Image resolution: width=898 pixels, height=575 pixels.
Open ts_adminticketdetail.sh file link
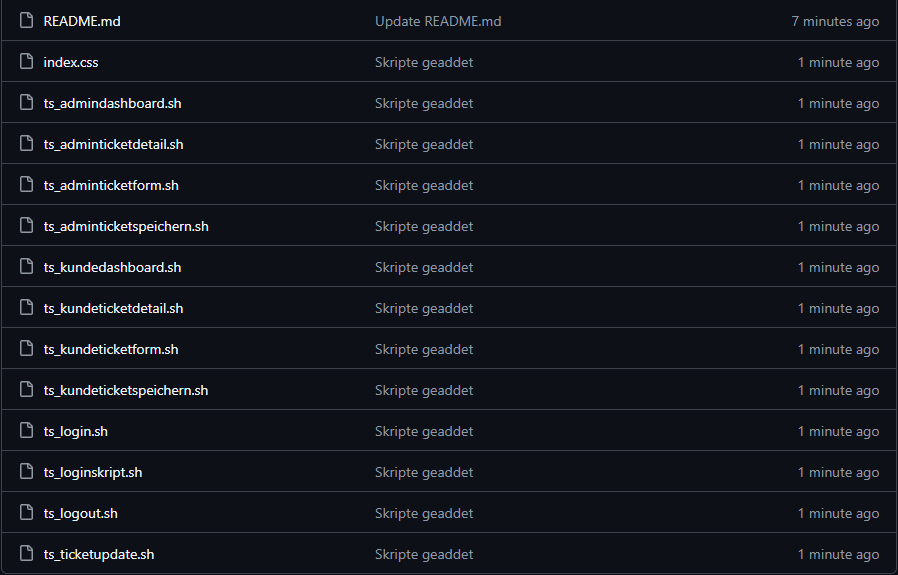point(113,144)
